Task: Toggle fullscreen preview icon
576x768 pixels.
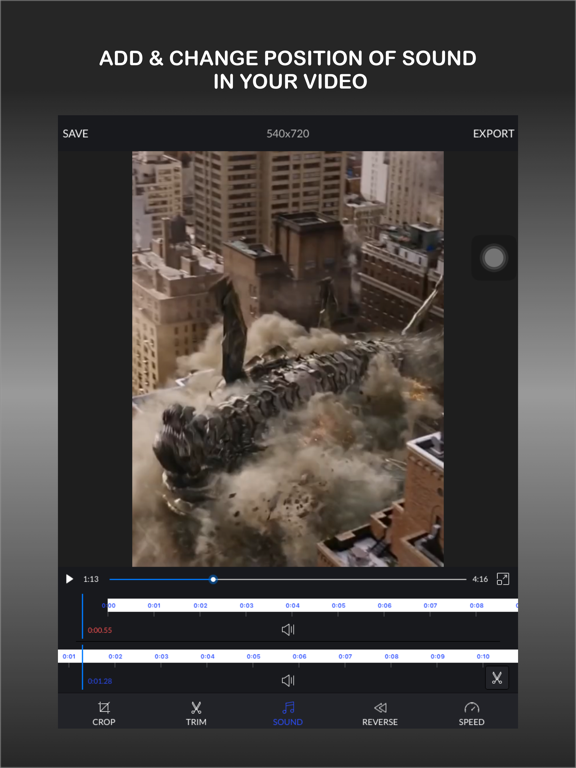Action: (x=503, y=579)
